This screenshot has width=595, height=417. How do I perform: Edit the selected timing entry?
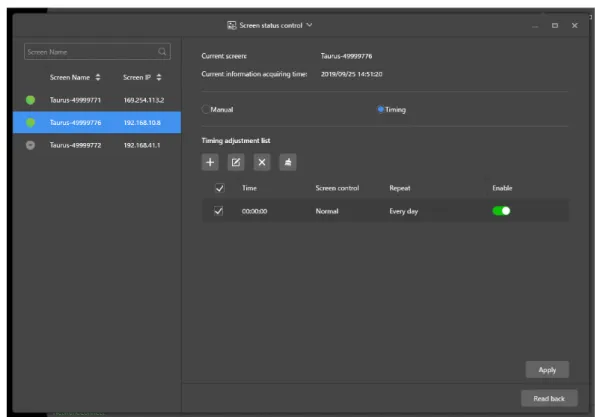(236, 162)
